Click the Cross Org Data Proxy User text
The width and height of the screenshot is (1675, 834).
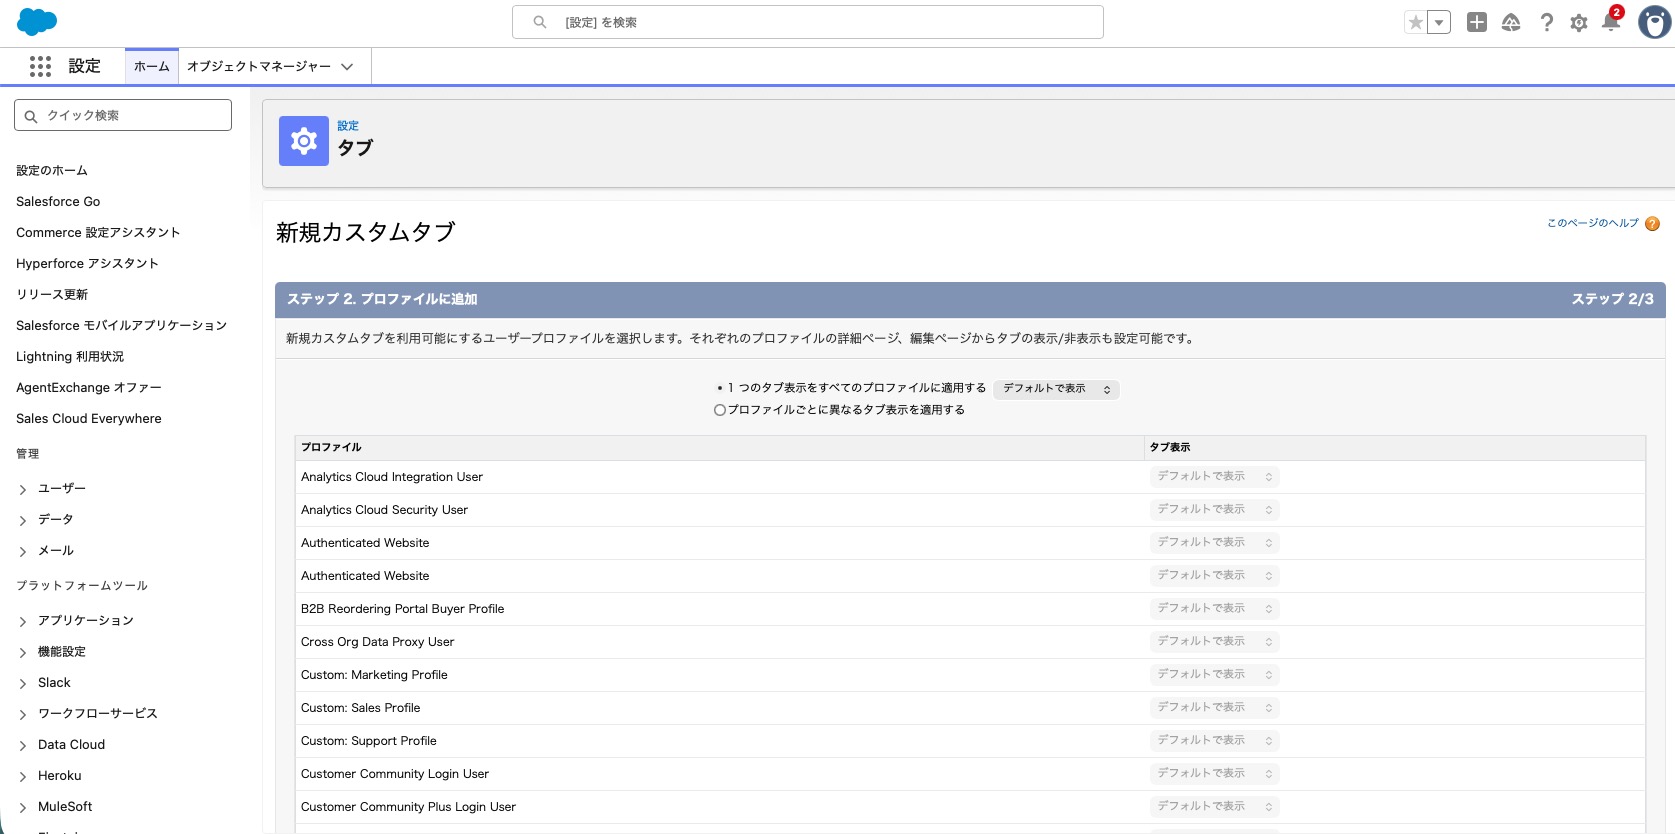tap(377, 642)
